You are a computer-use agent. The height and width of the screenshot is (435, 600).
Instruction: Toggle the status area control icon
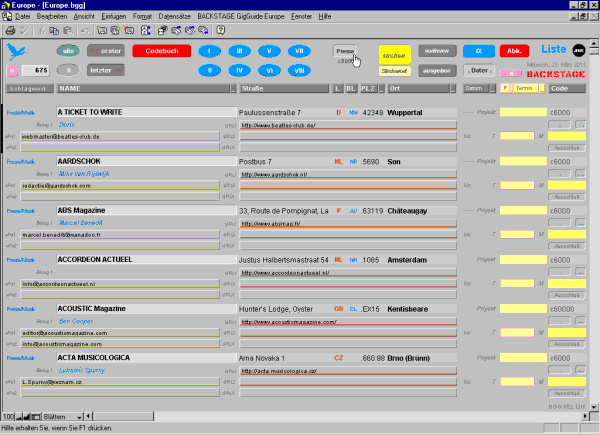pos(36,416)
